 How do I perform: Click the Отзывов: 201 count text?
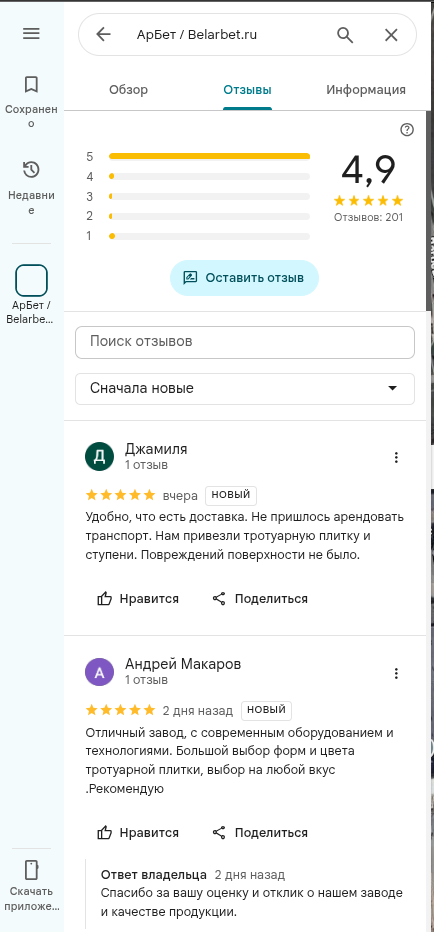[x=368, y=217]
